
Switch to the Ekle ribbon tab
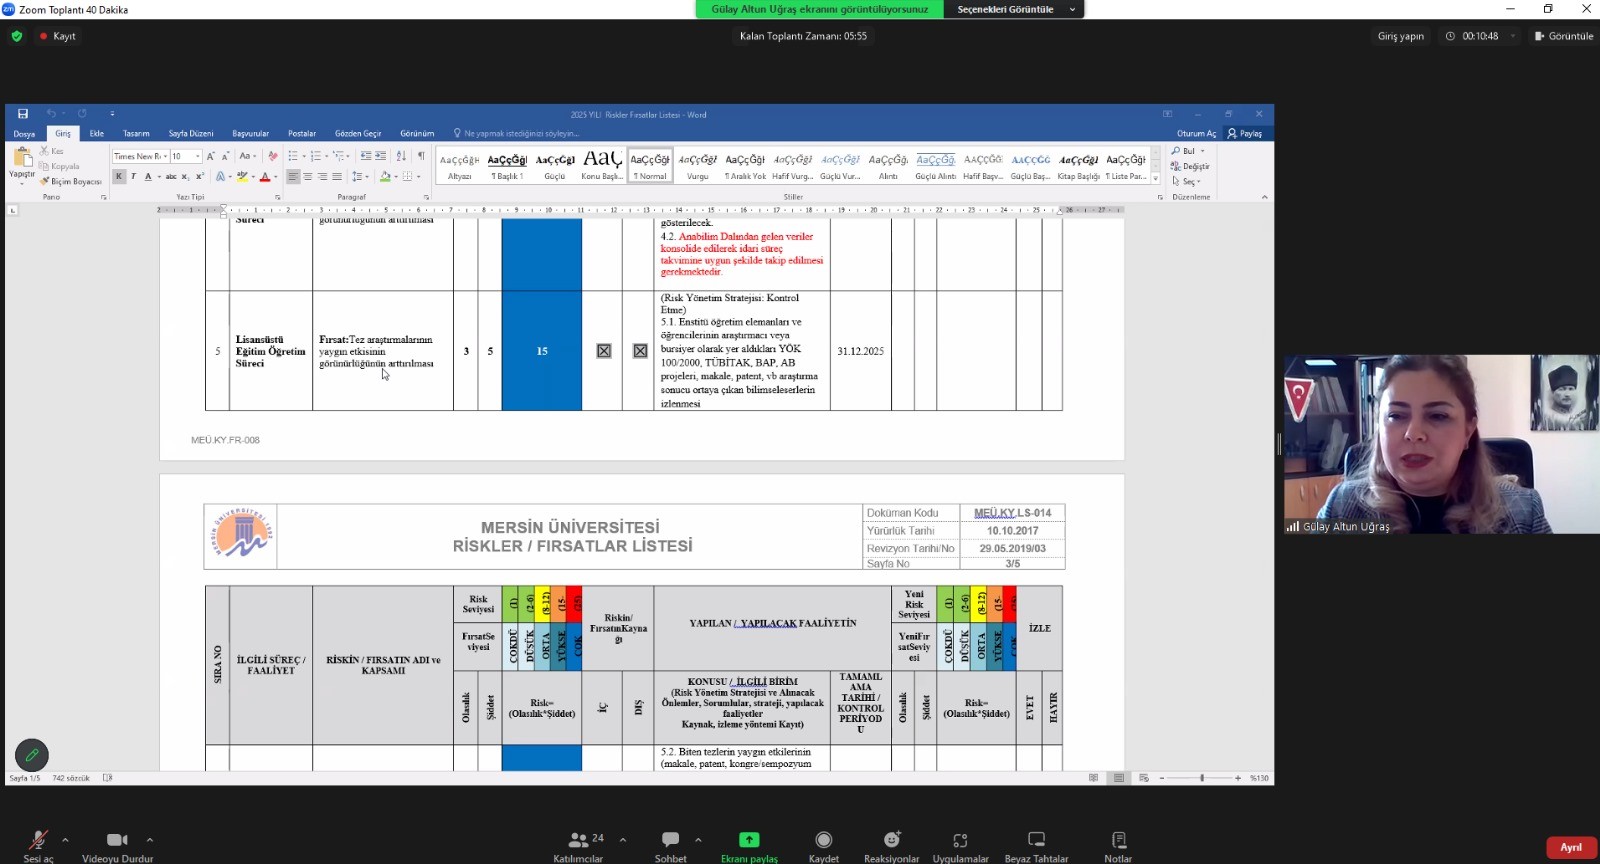click(x=96, y=133)
